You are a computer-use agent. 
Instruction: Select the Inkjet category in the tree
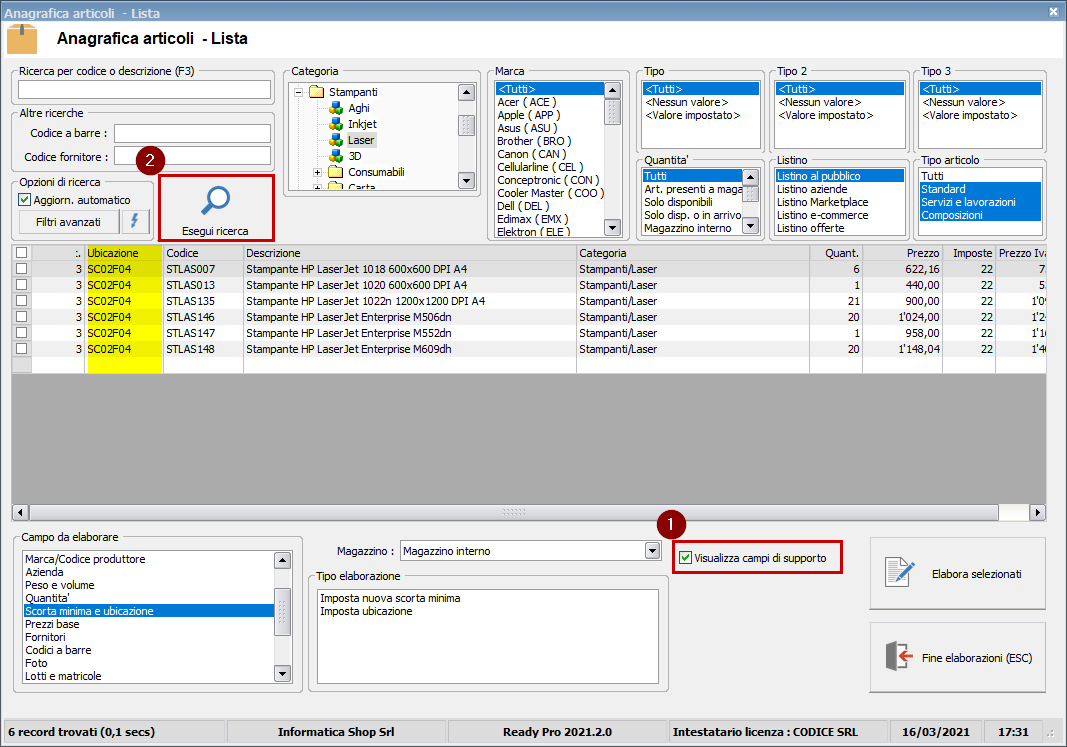click(362, 124)
